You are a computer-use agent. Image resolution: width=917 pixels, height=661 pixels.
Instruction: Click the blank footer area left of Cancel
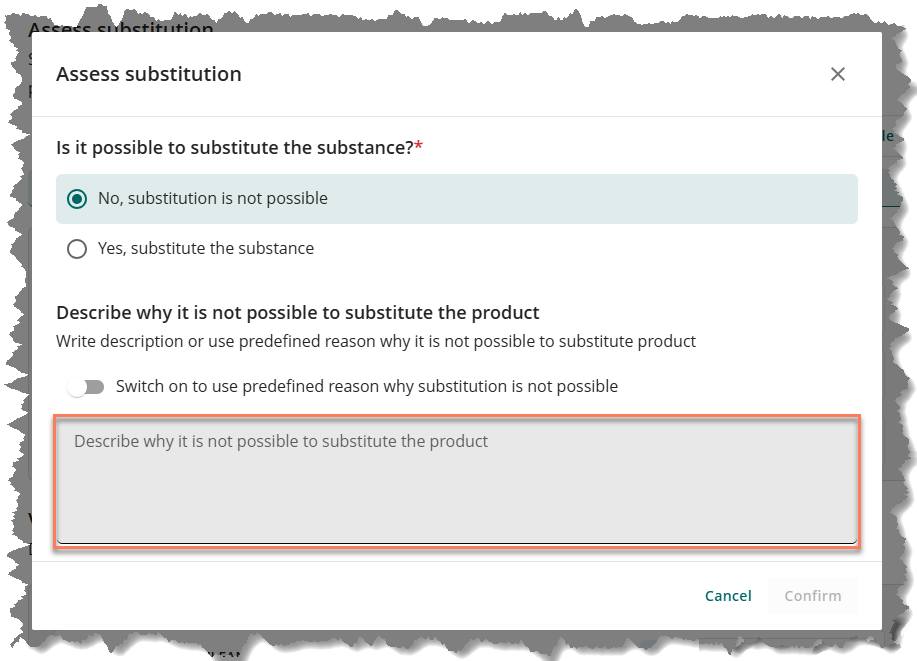point(350,596)
